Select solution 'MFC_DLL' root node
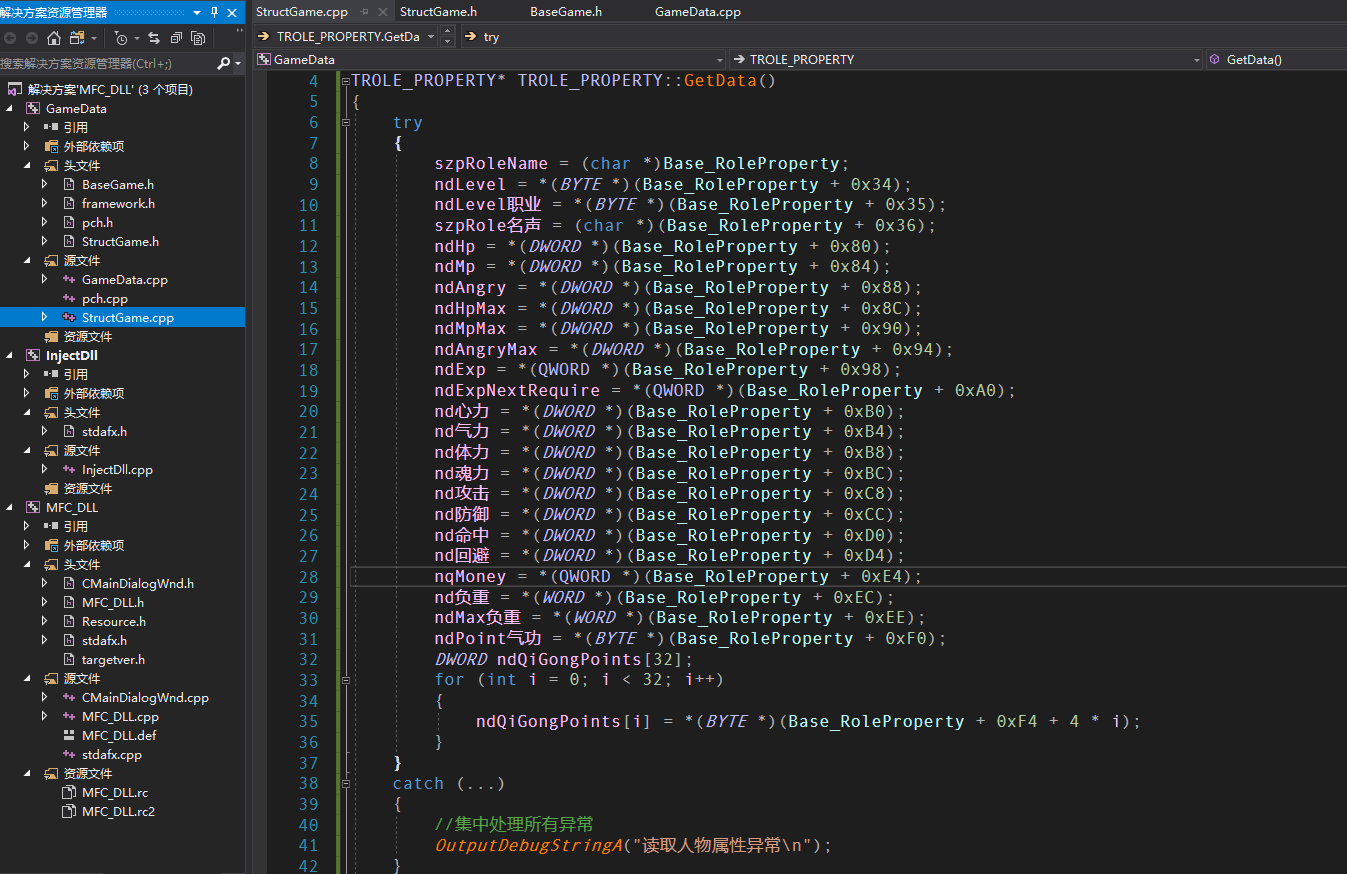Image resolution: width=1347 pixels, height=874 pixels. (110, 89)
